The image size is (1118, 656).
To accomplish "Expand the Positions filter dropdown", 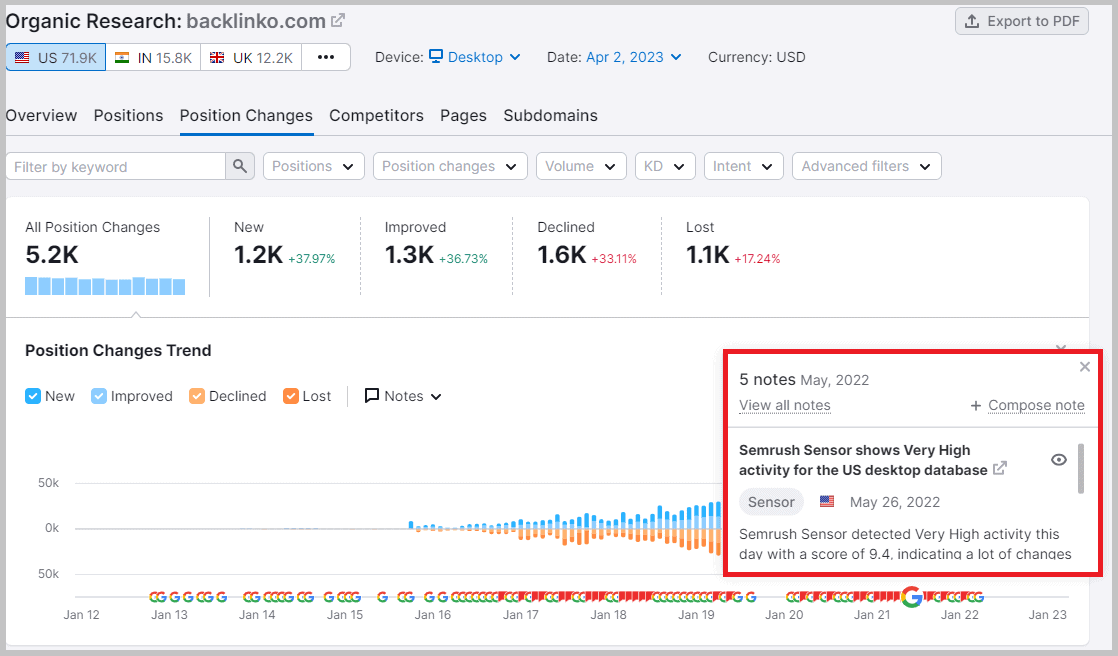I will (x=314, y=167).
